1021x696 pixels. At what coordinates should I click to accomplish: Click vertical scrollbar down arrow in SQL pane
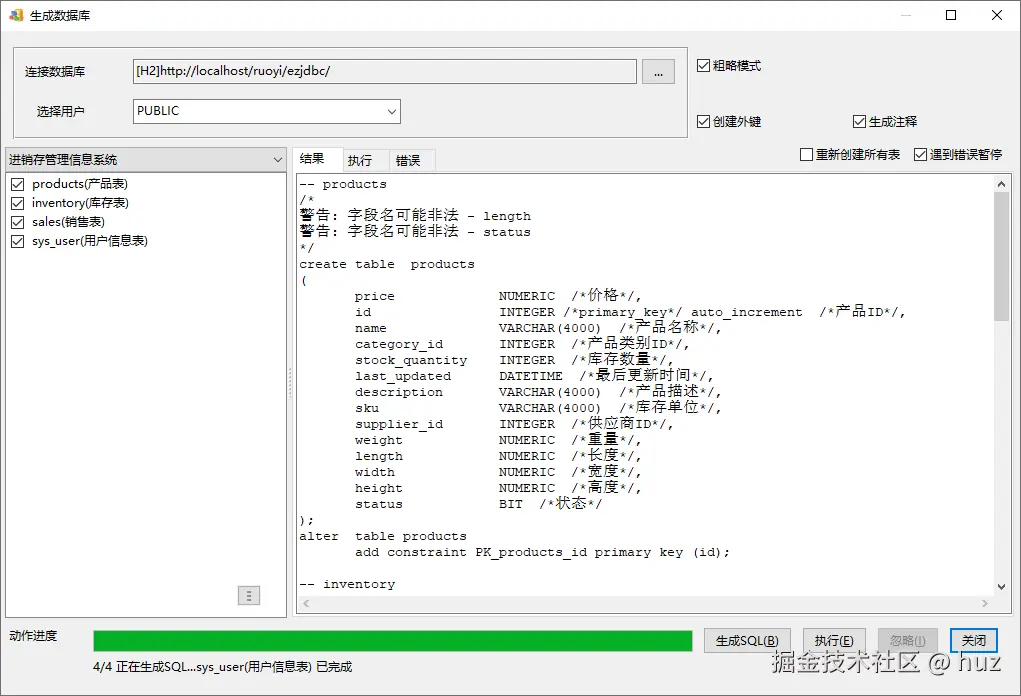click(1001, 587)
